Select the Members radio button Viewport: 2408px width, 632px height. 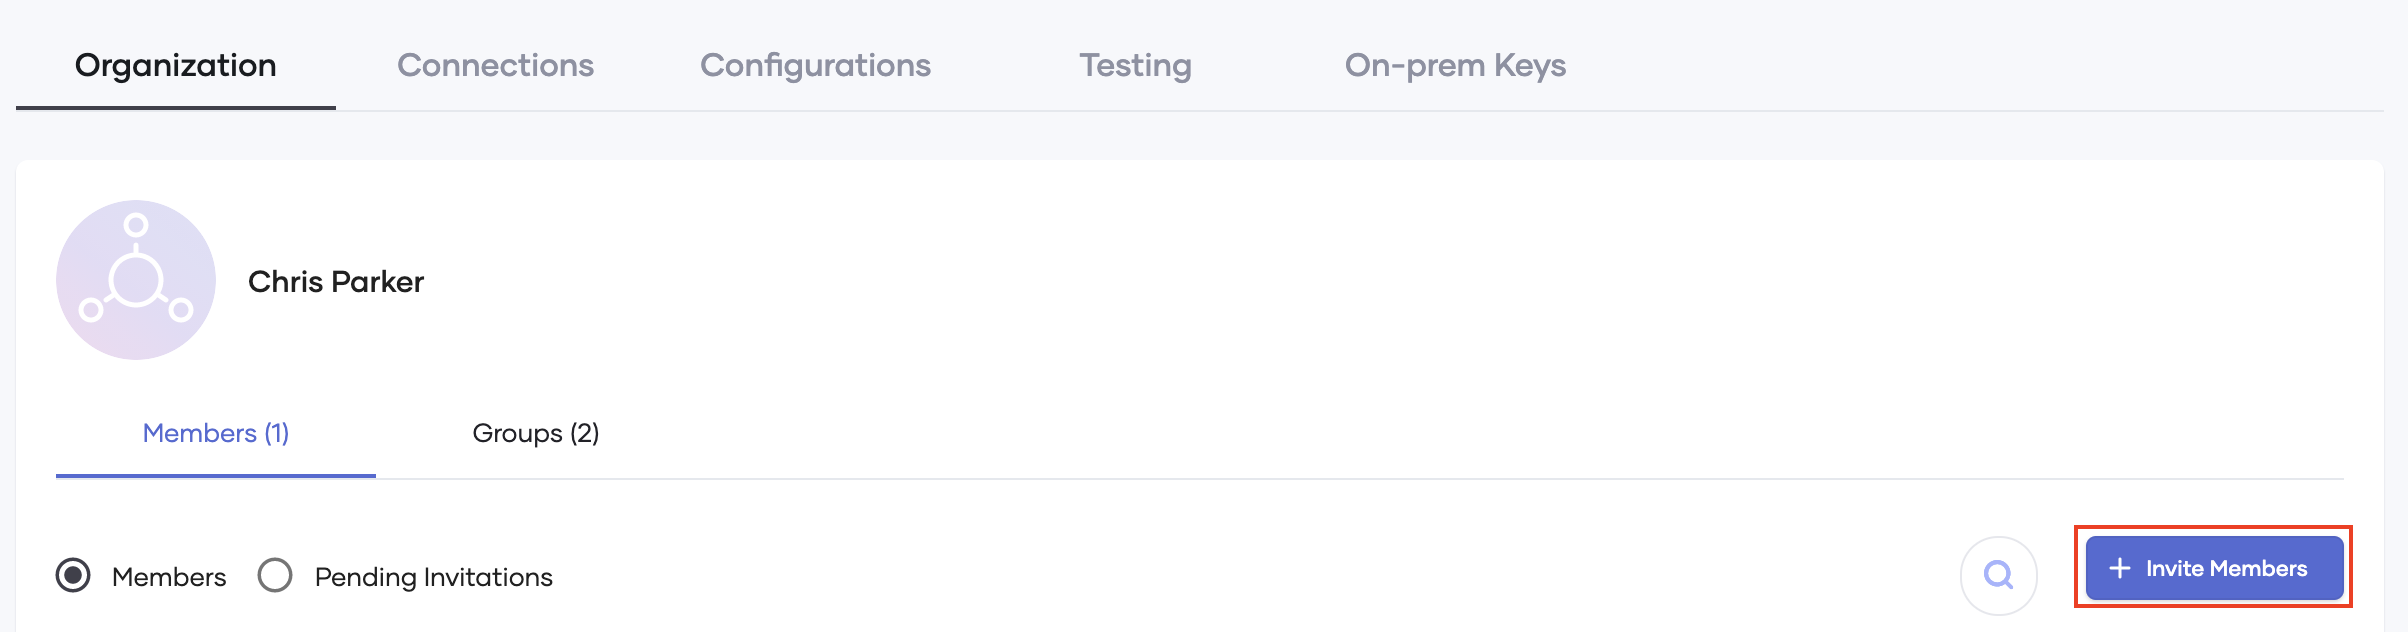click(x=73, y=576)
